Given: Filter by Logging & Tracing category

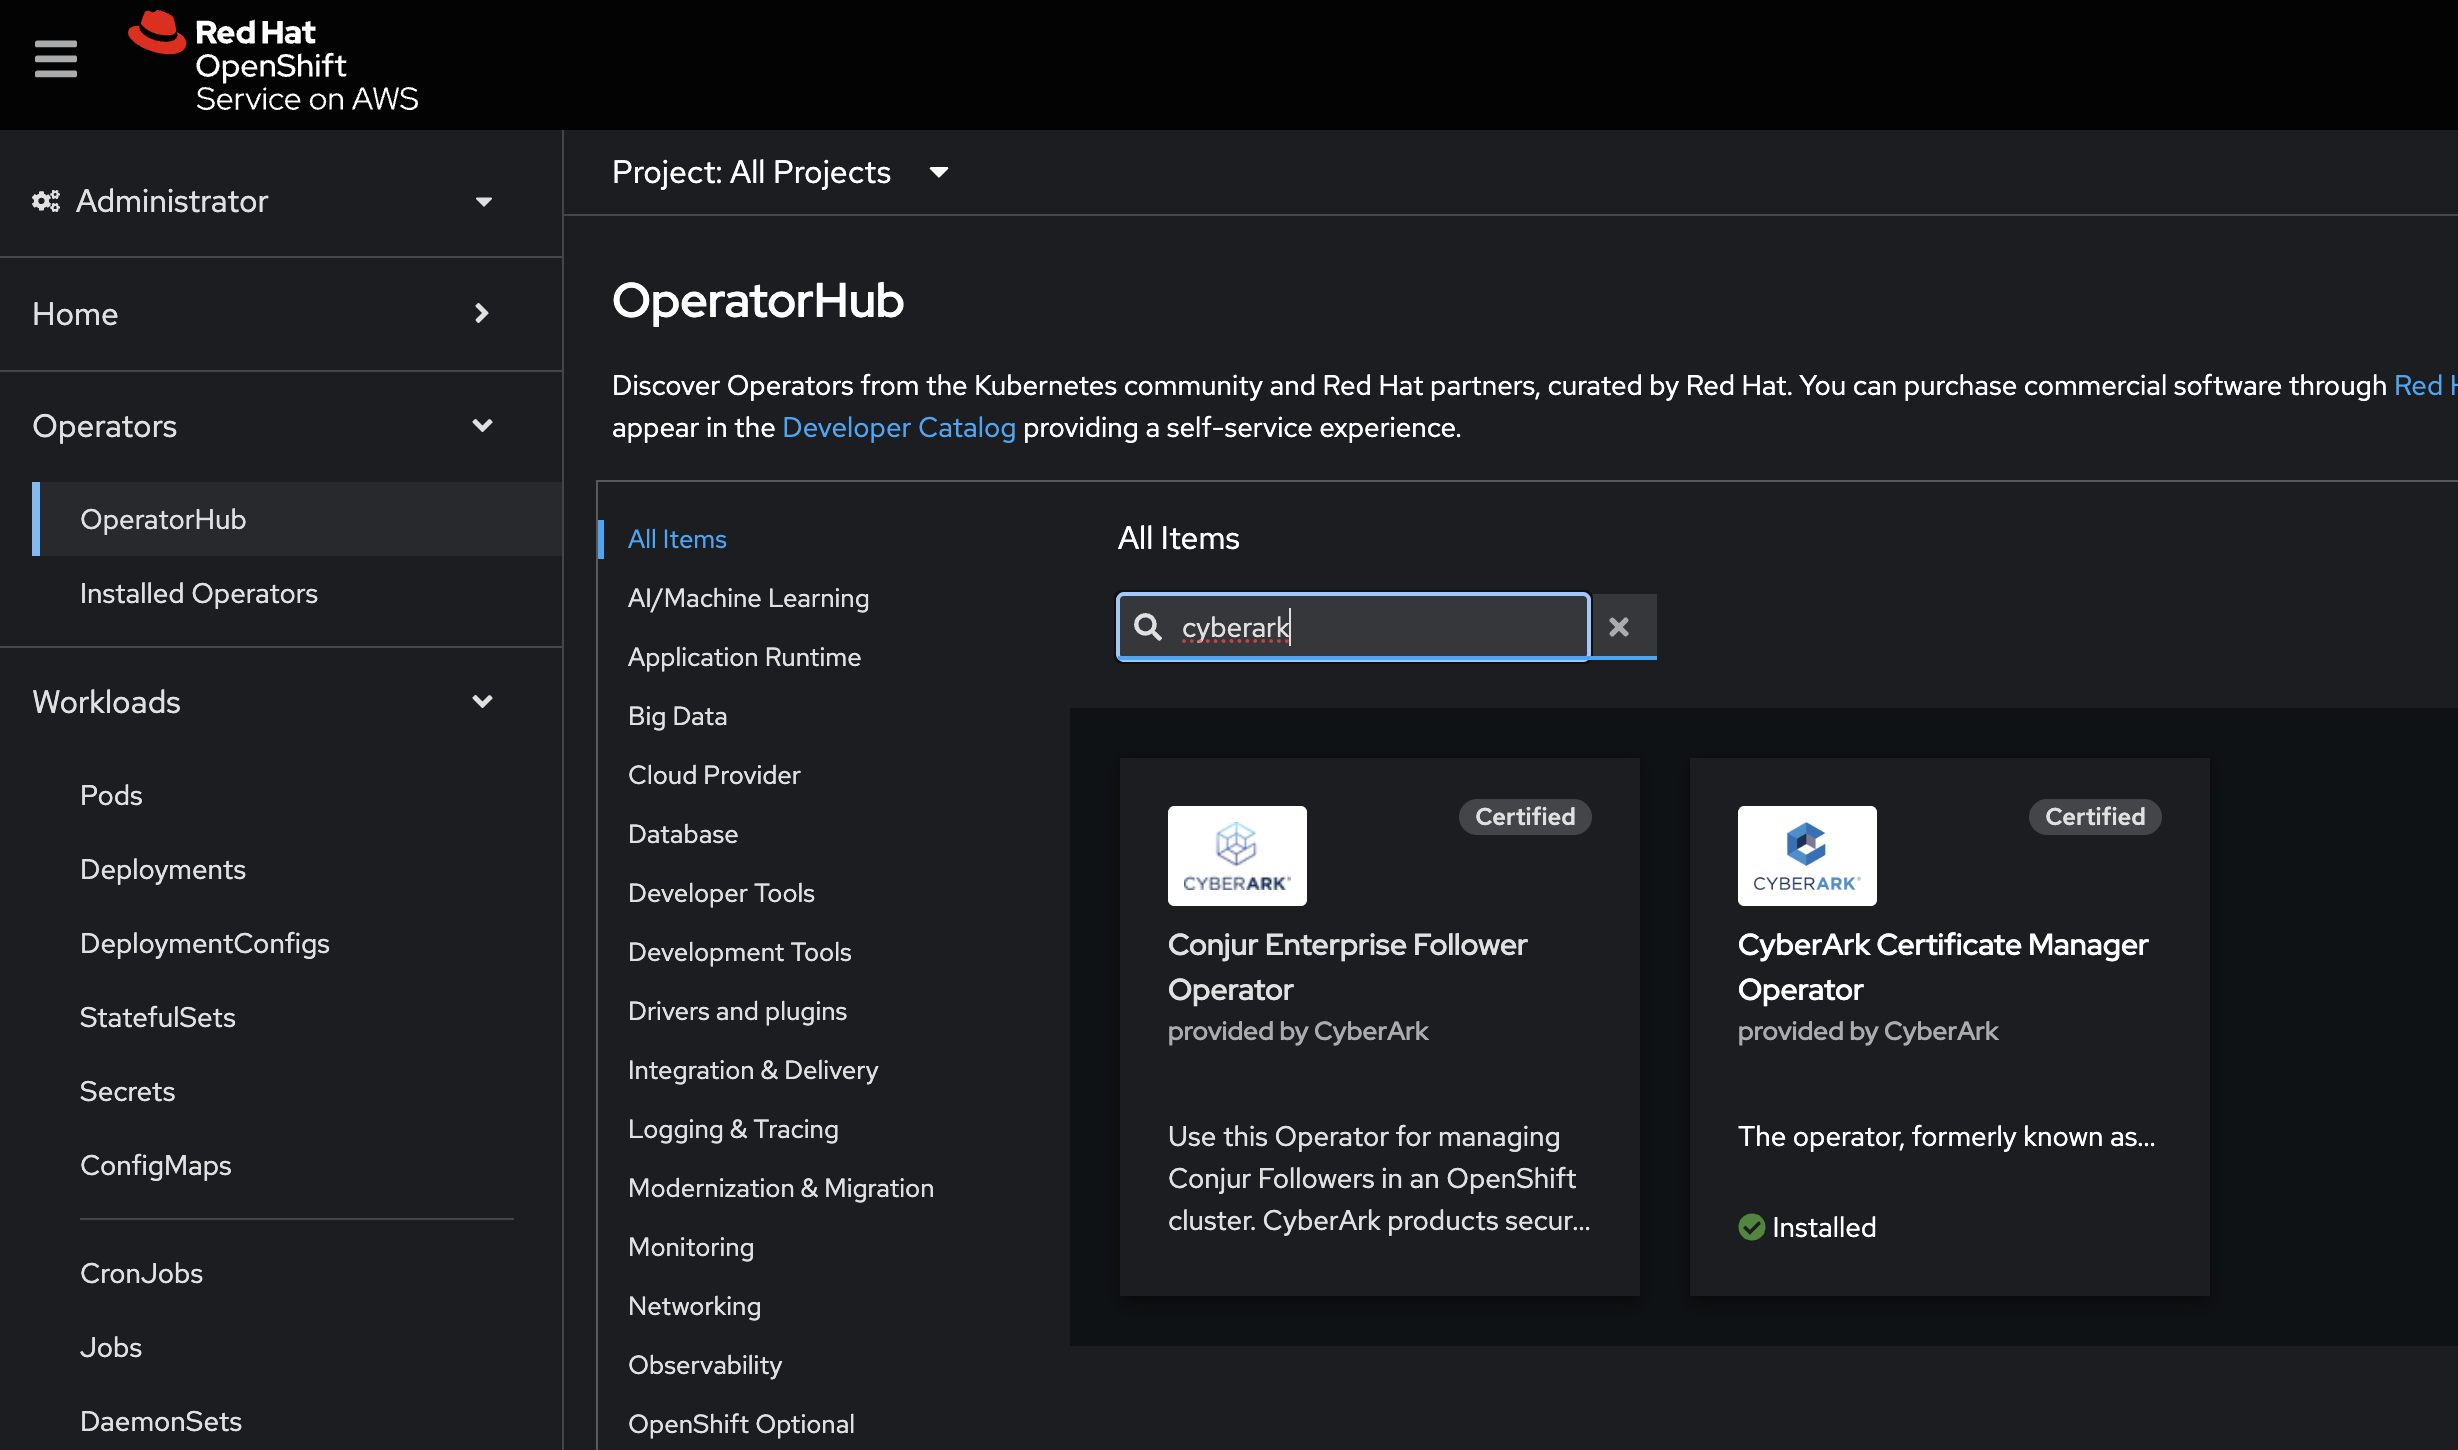Looking at the screenshot, I should pos(733,1129).
